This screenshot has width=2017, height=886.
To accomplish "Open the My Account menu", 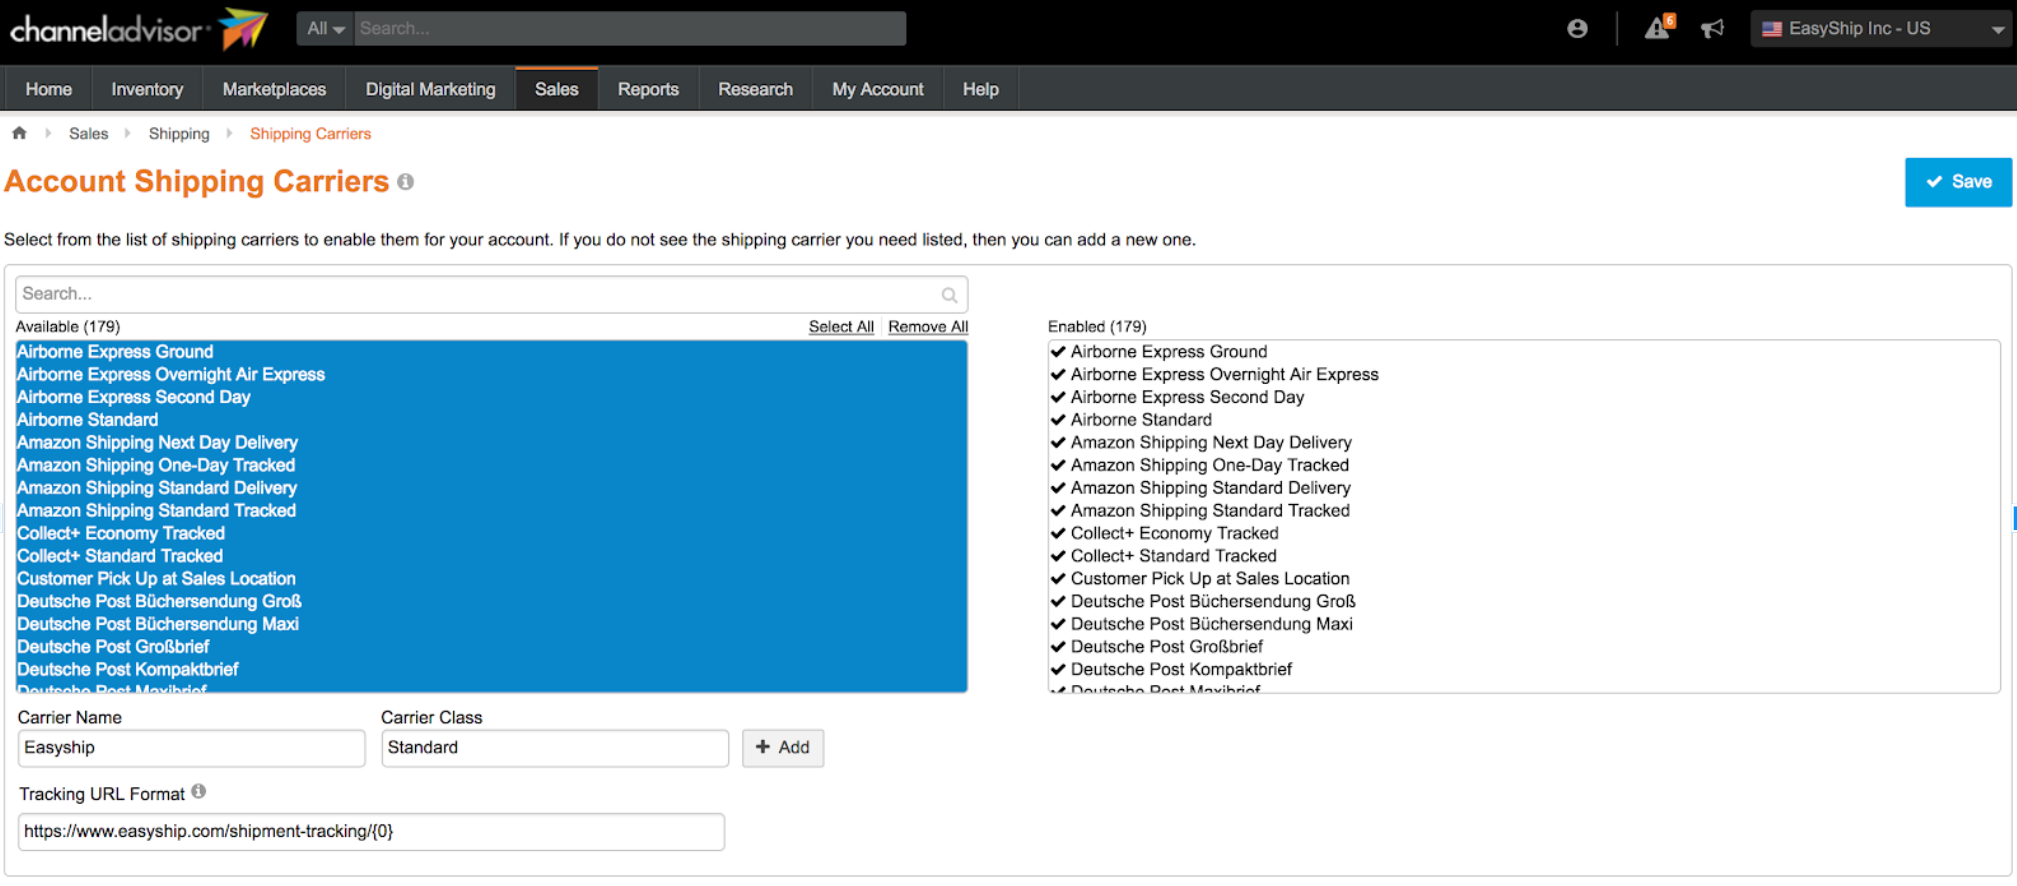I will point(878,89).
